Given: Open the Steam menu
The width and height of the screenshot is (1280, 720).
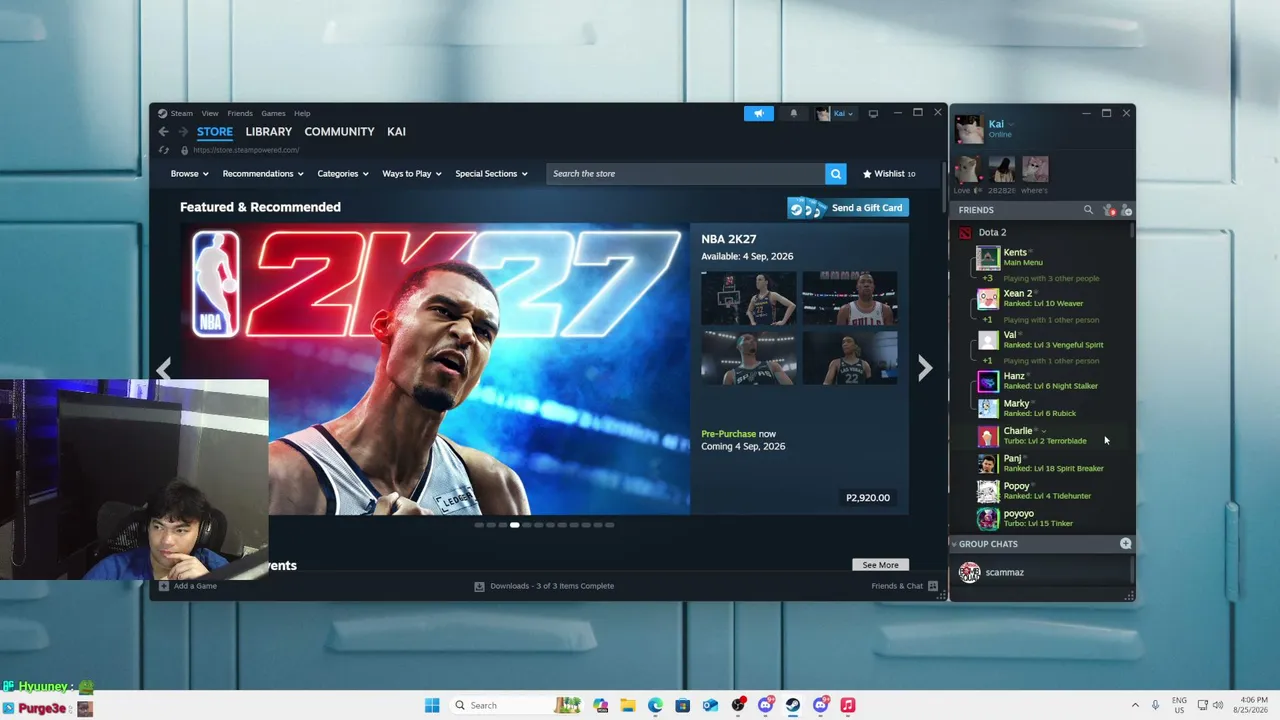Looking at the screenshot, I should point(181,113).
